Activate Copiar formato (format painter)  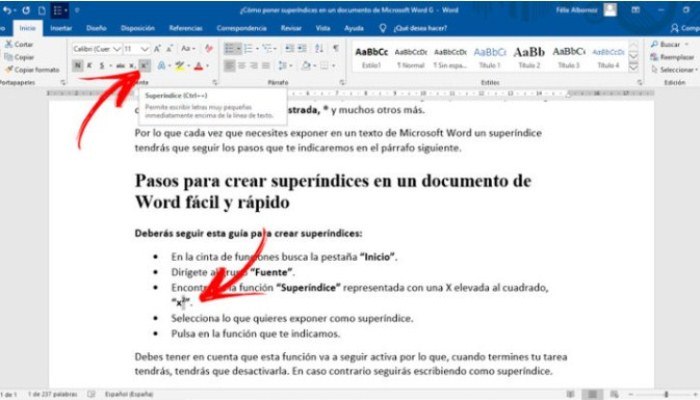(32, 70)
